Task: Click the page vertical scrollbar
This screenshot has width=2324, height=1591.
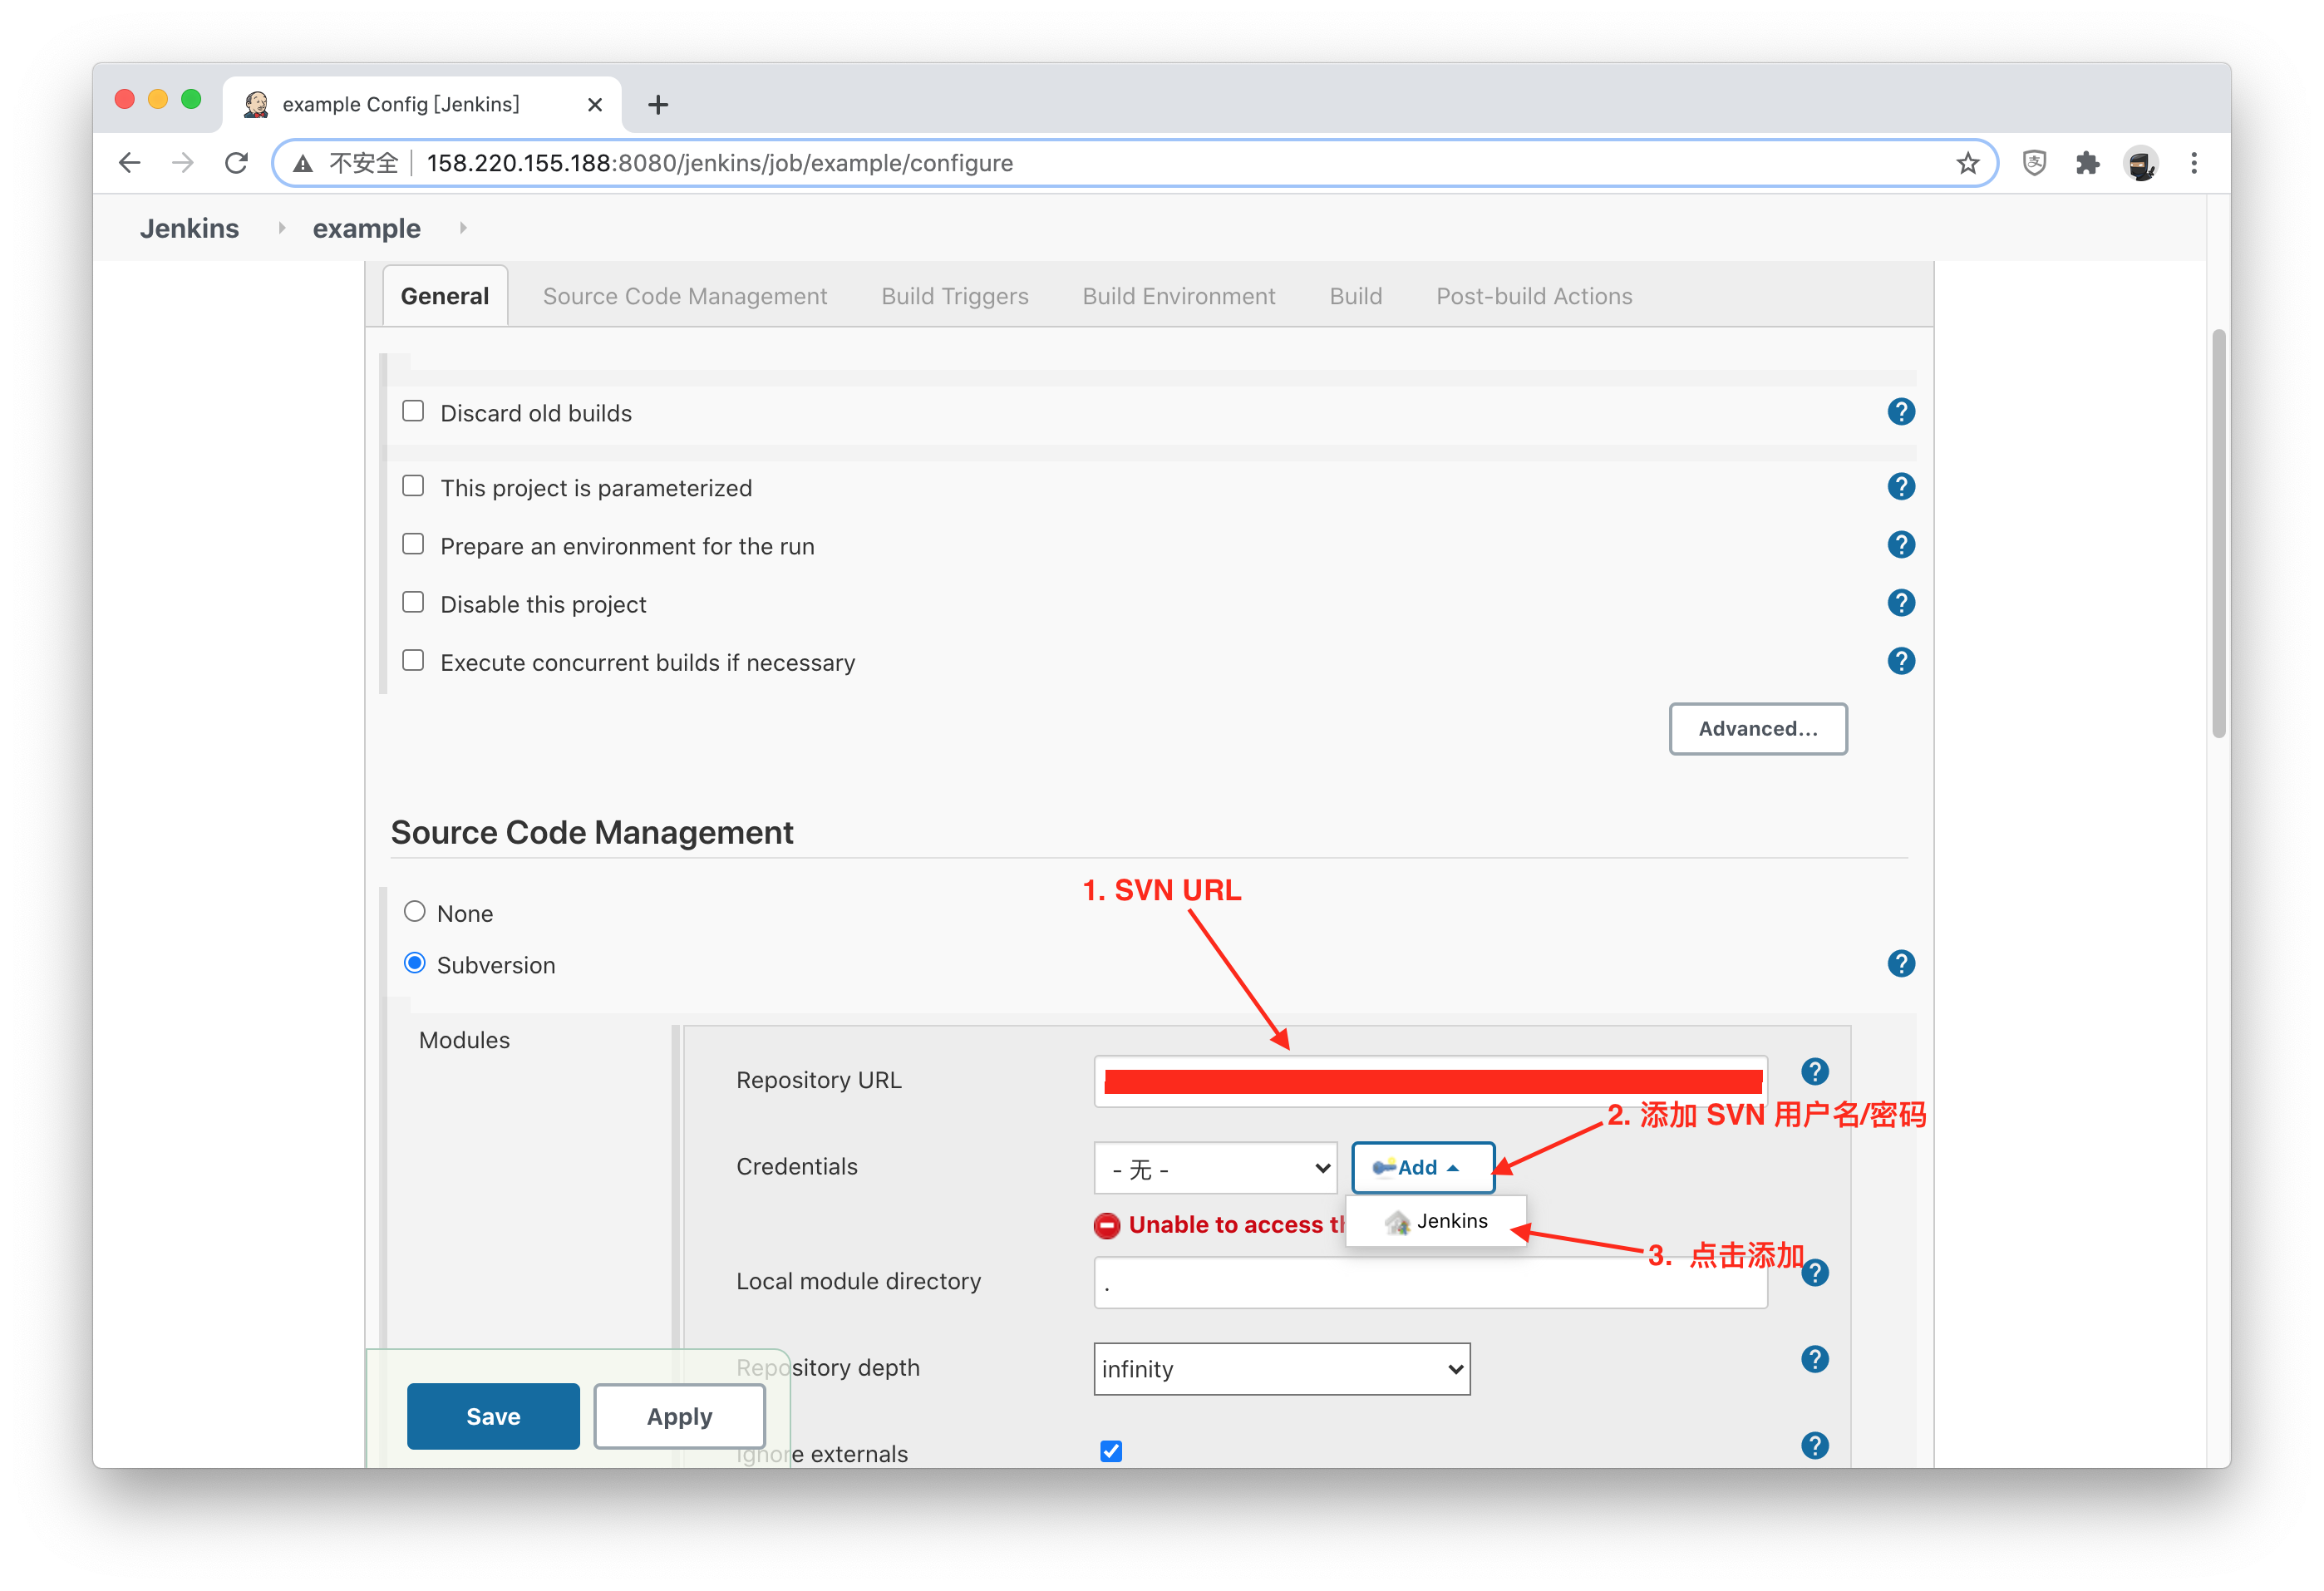Action: click(2218, 534)
